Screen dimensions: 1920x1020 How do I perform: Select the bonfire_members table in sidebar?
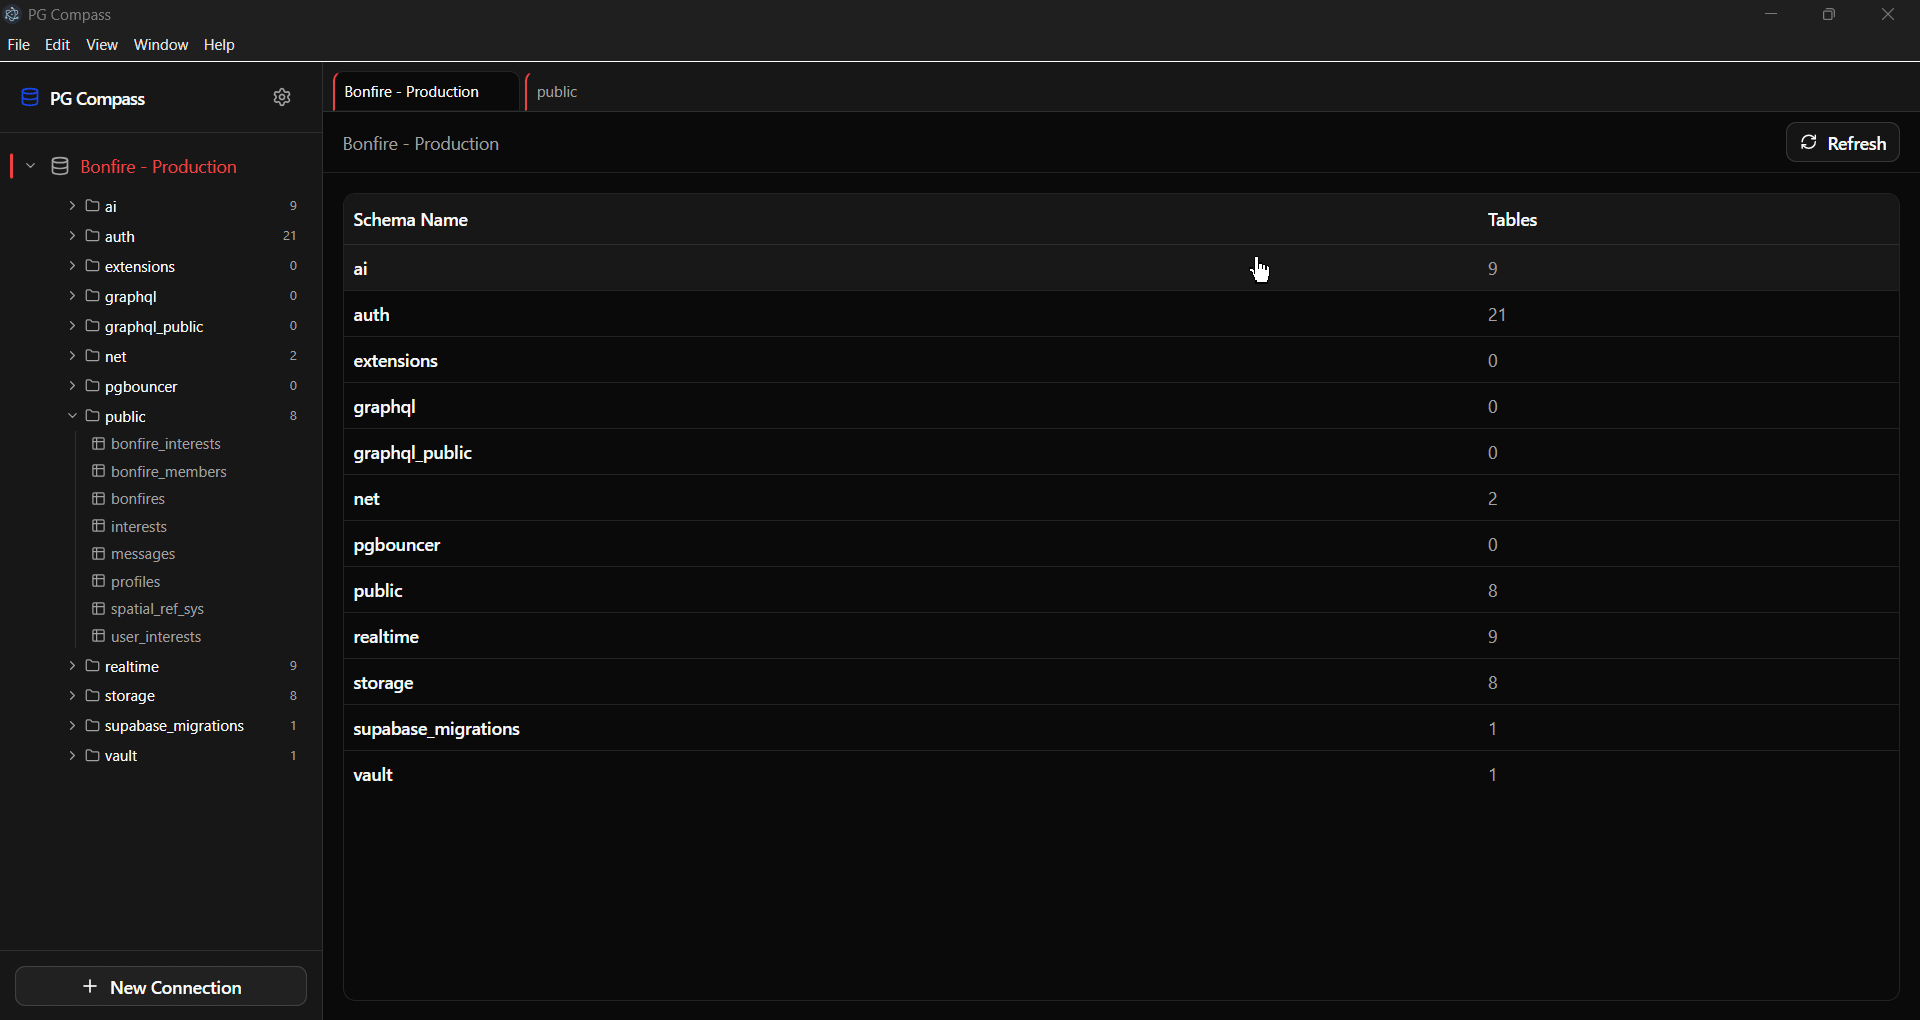pyautogui.click(x=169, y=472)
